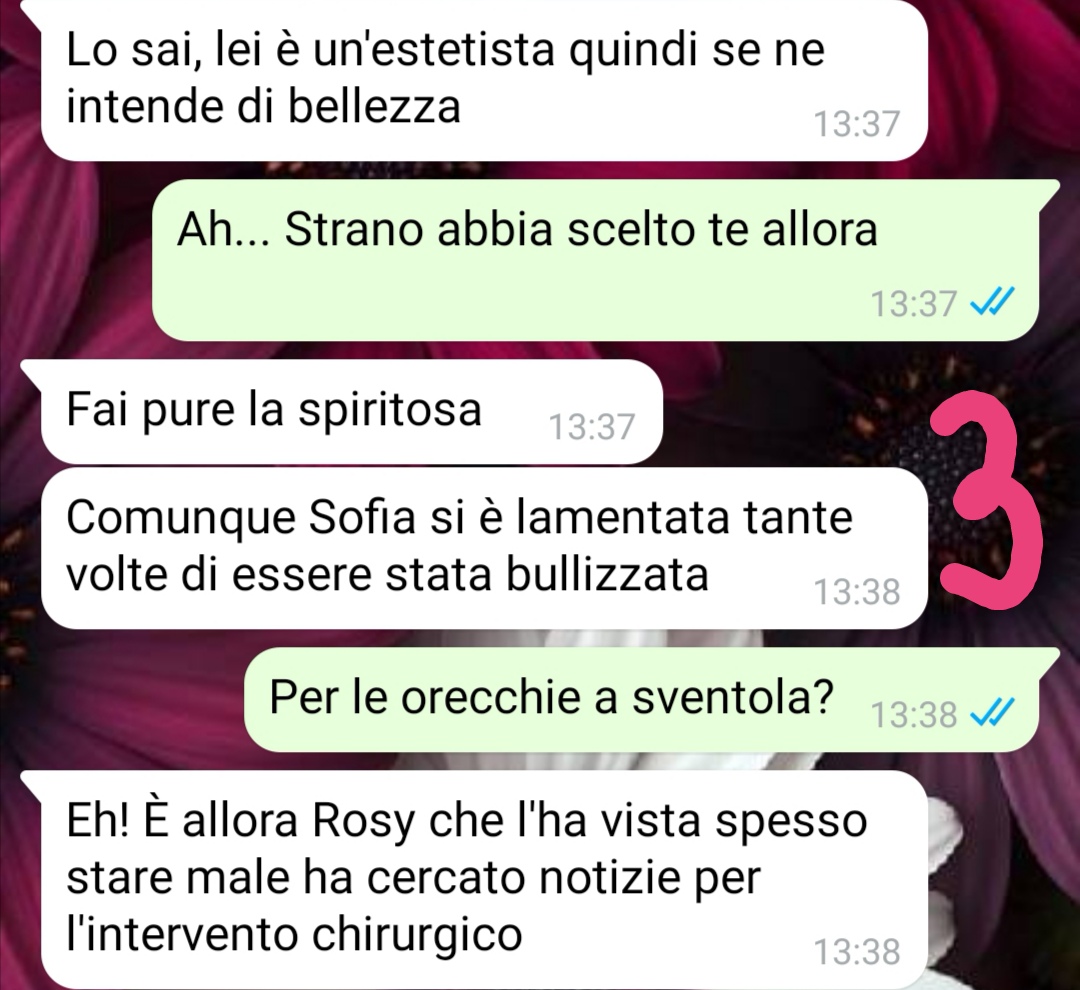Tap the read-receipt checkmarks on the 'orecchie a sventola' message
The width and height of the screenshot is (1080, 990).
992,712
